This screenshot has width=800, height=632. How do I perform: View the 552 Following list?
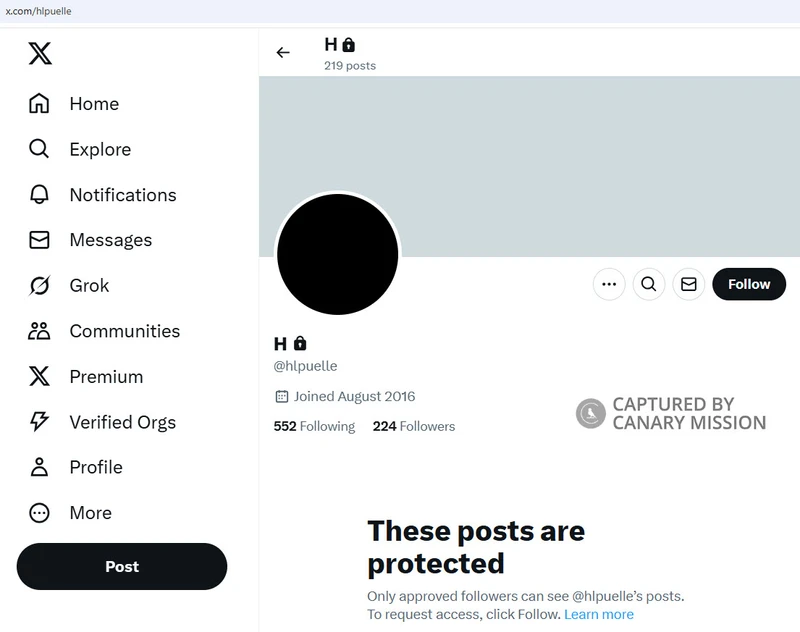[x=314, y=426]
